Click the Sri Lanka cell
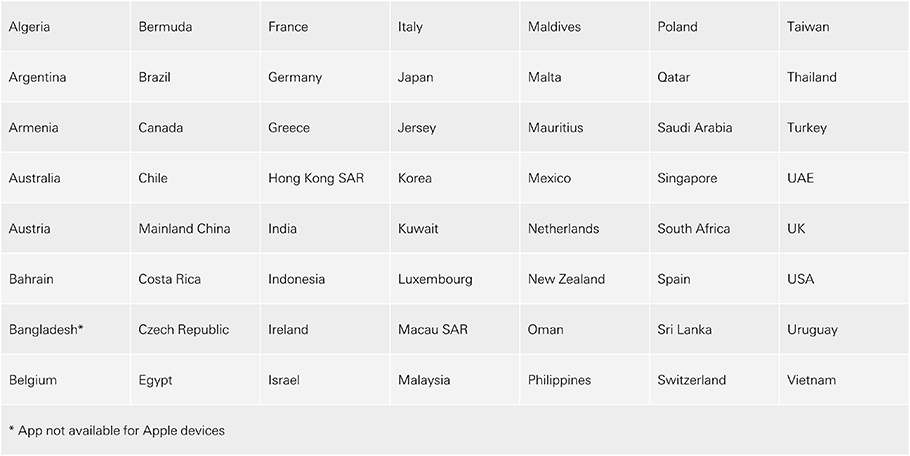910x456 pixels. (x=684, y=330)
